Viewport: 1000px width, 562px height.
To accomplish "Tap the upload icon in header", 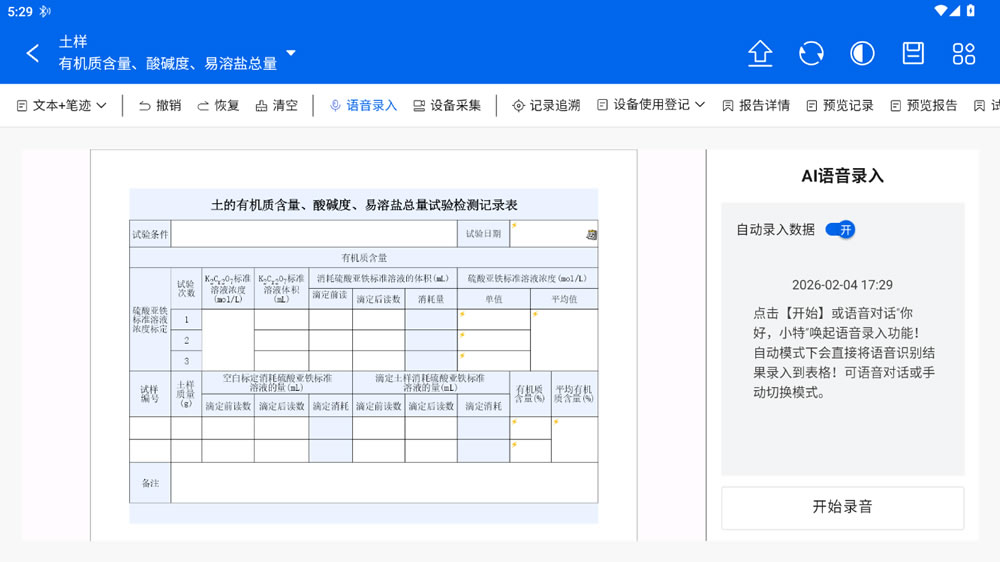I will [x=760, y=54].
